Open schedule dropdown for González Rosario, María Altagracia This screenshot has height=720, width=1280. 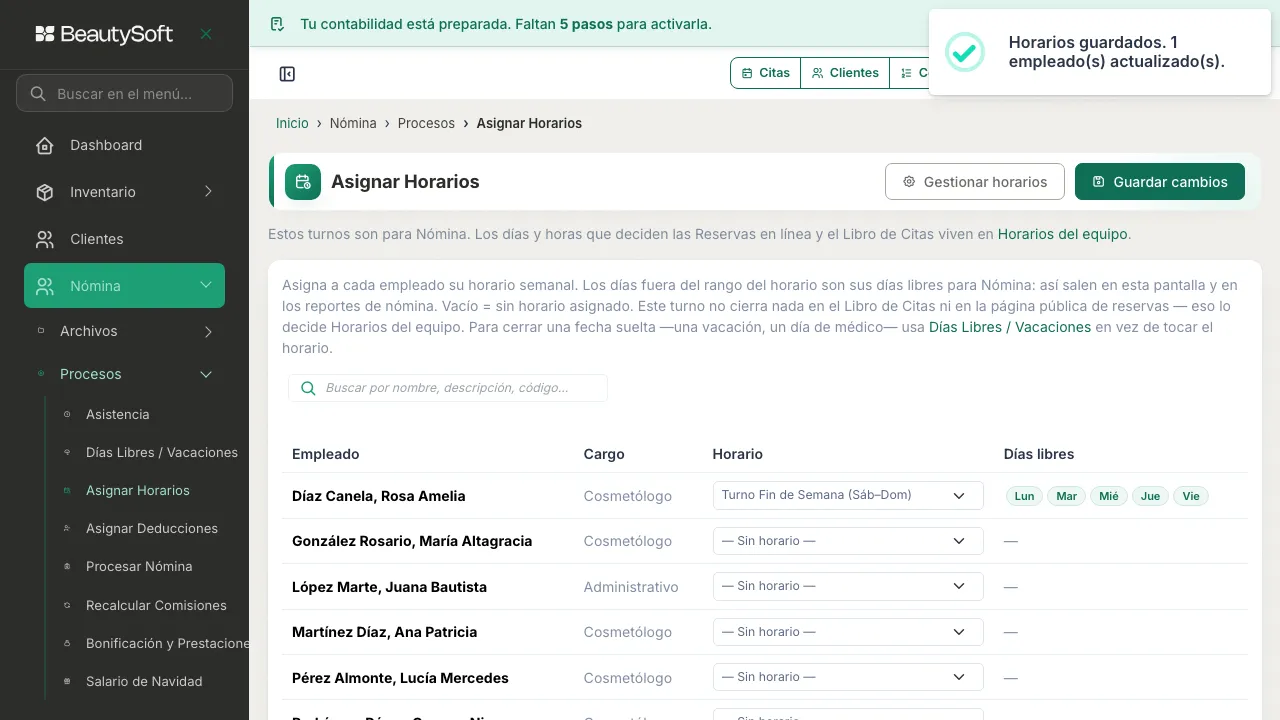coord(848,541)
